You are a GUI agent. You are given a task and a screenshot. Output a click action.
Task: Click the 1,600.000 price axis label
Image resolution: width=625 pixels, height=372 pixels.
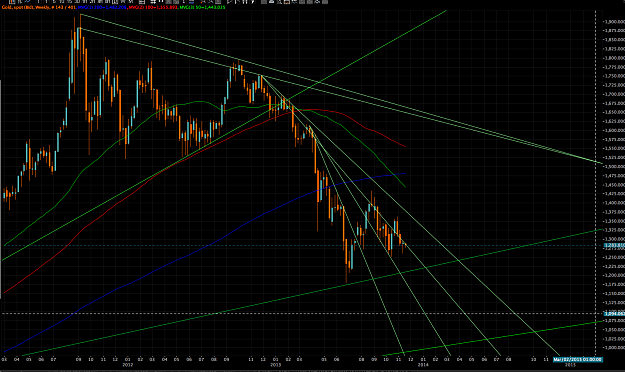(614, 130)
